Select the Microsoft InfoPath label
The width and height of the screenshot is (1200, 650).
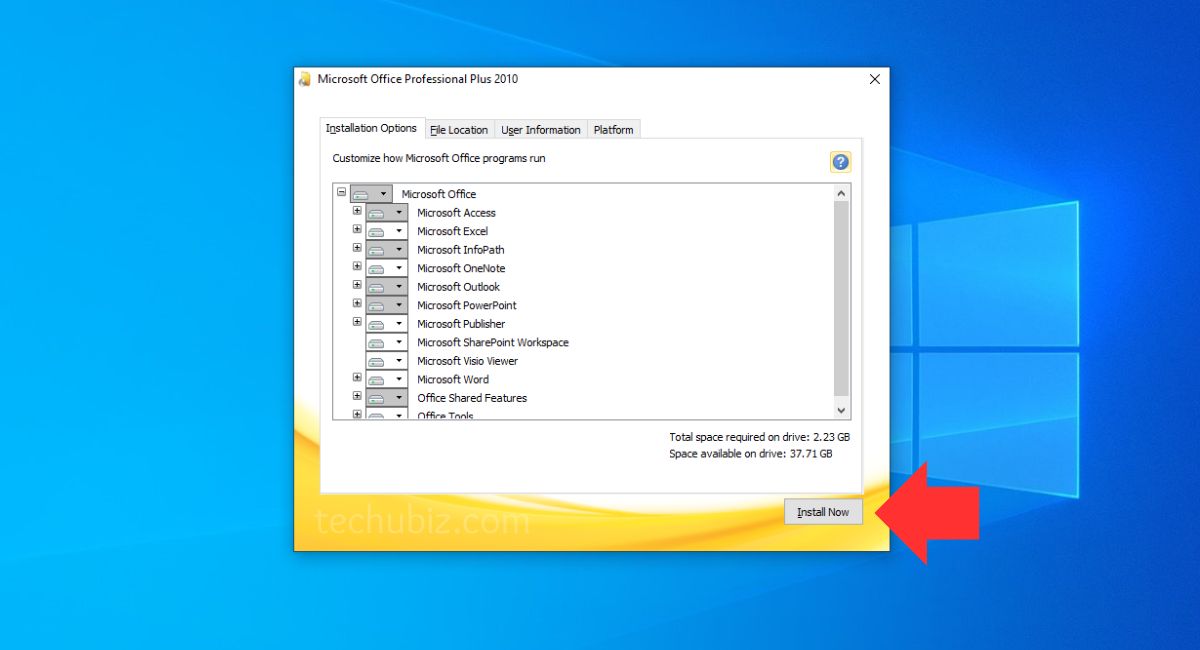[x=461, y=250]
